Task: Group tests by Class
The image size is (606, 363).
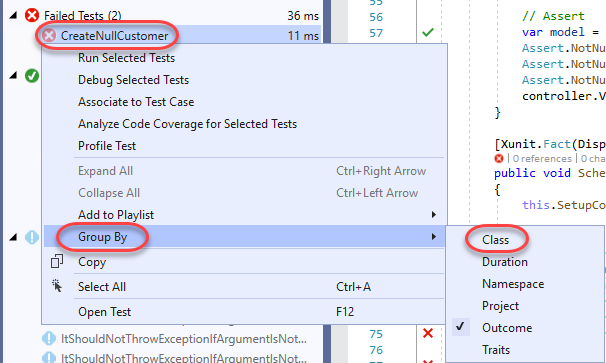Action: 495,240
